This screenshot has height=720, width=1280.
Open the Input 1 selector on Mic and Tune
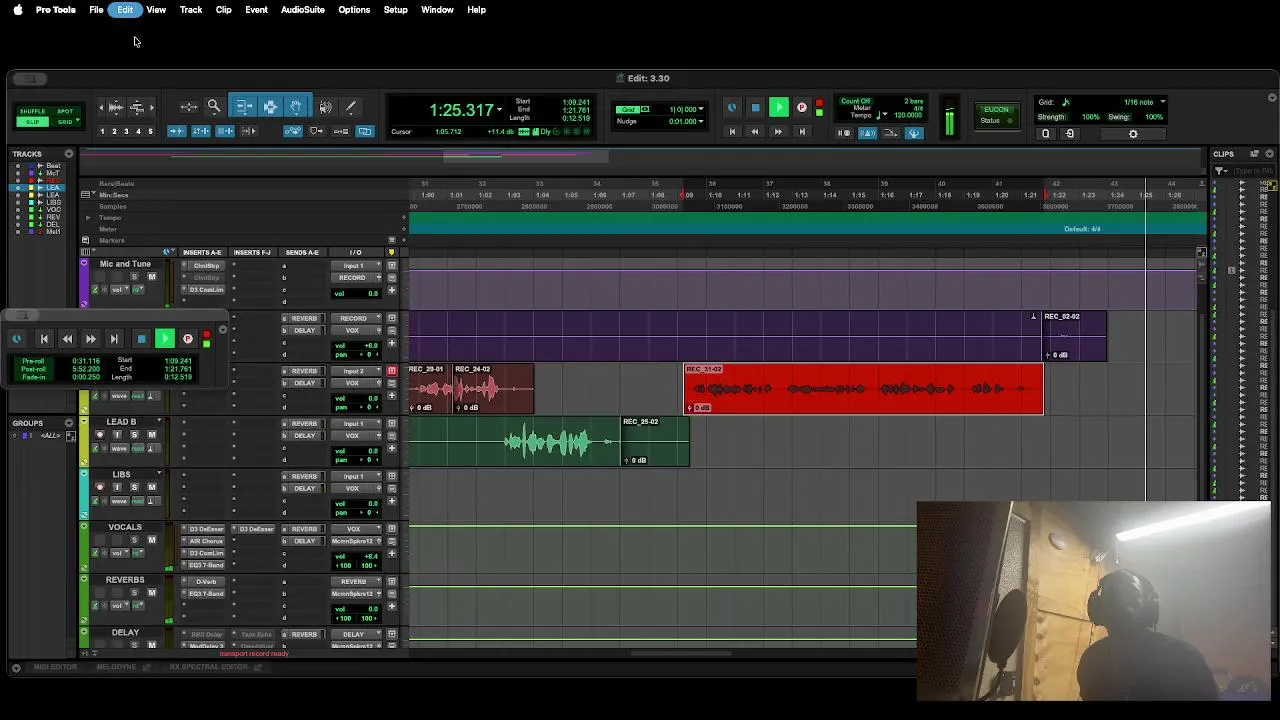click(355, 266)
